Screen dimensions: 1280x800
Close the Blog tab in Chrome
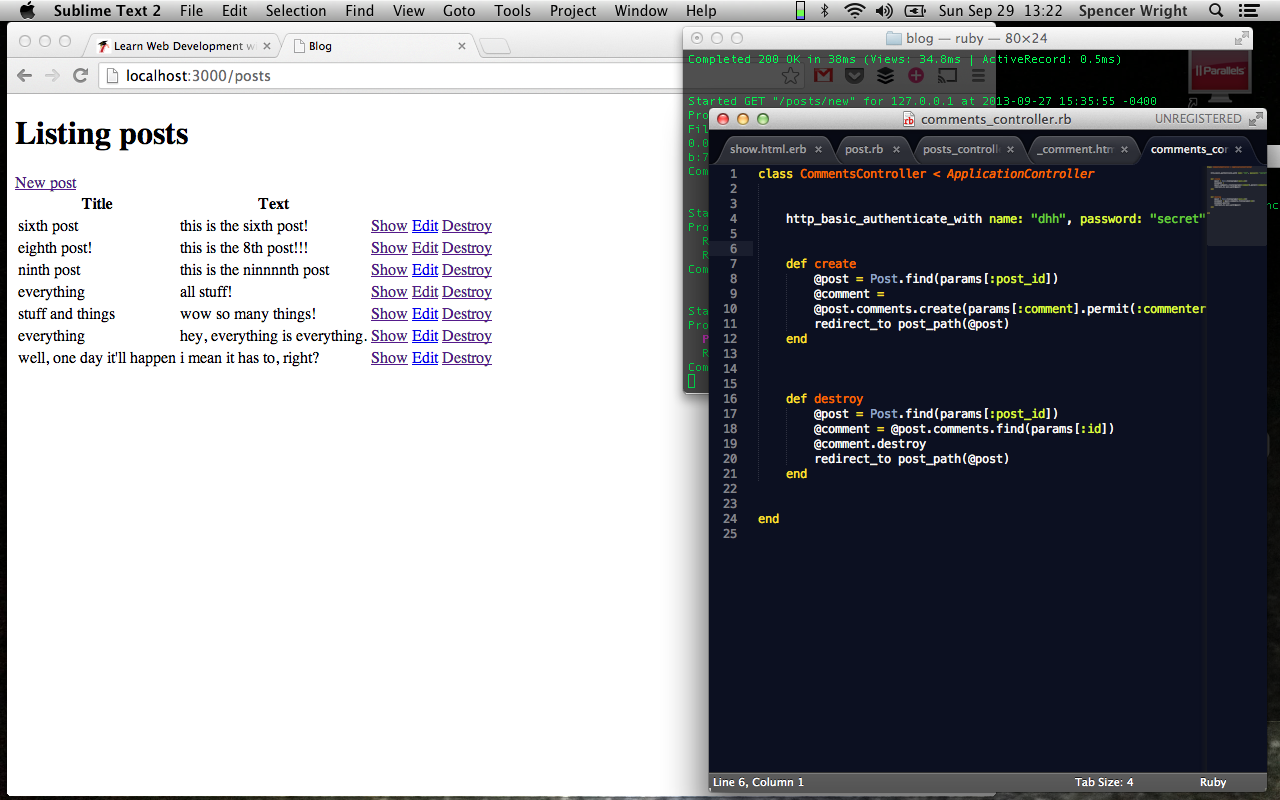click(x=462, y=46)
